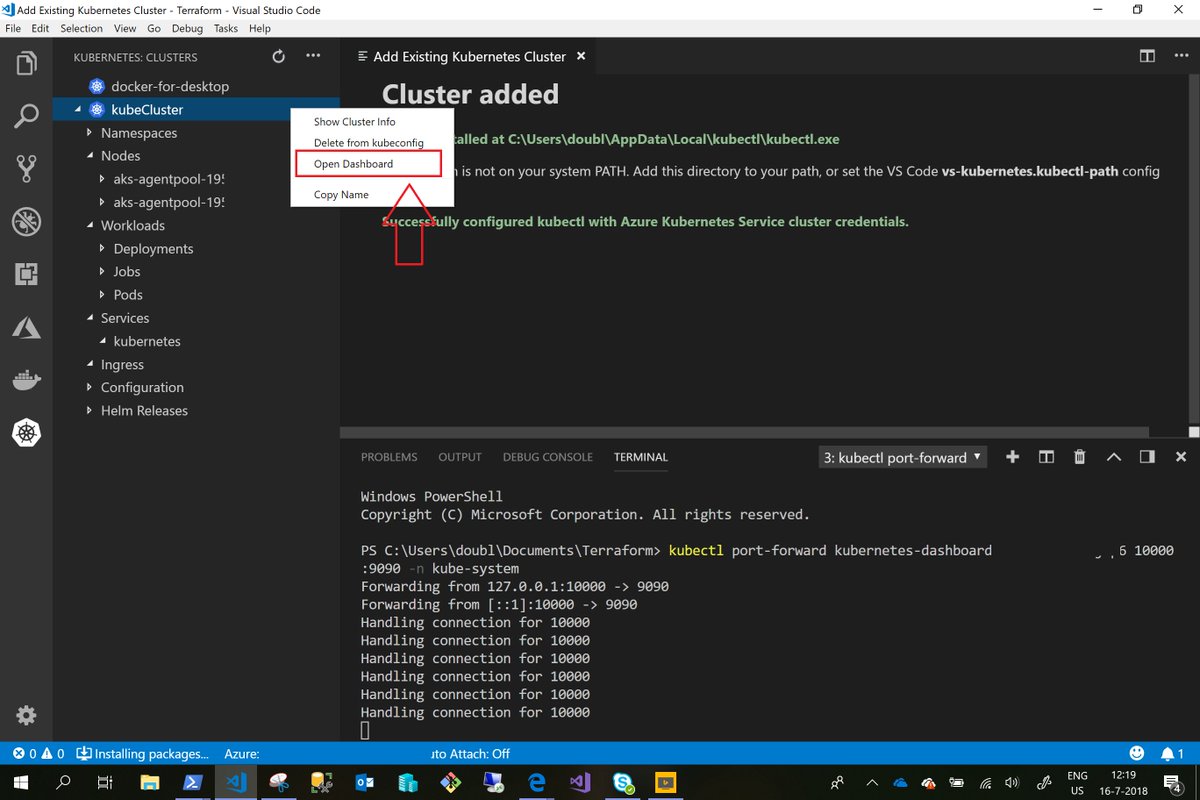Switch to the Terminal panel tab
Viewport: 1200px width, 800px height.
641,457
